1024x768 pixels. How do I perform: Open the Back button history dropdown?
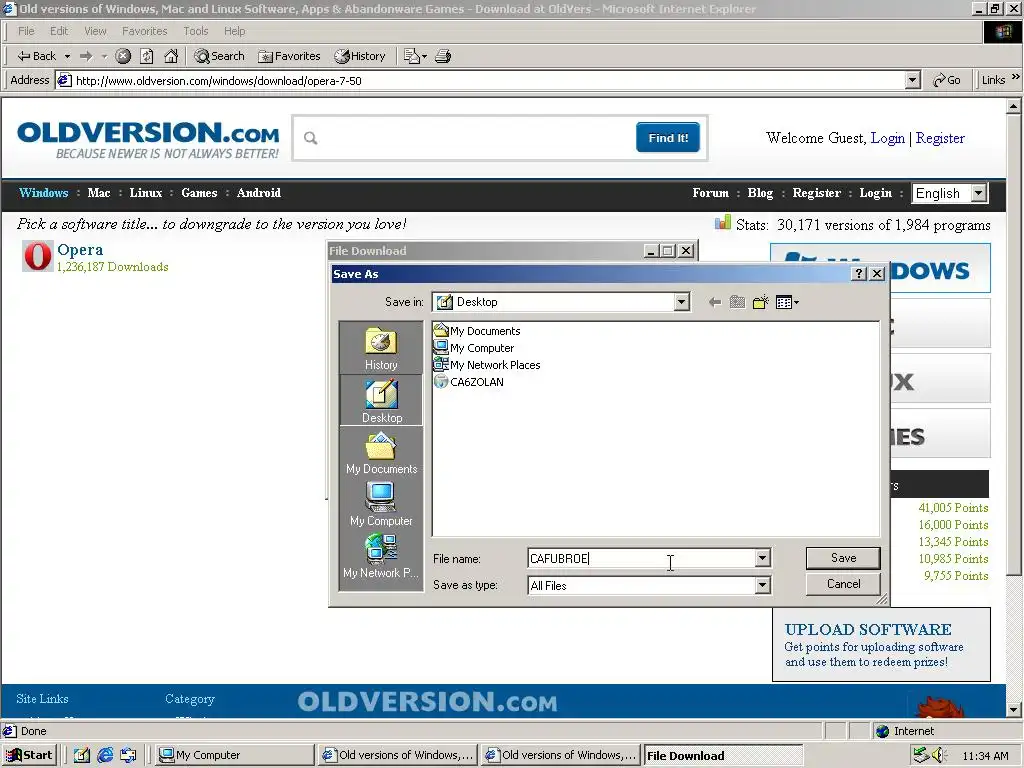click(x=67, y=56)
